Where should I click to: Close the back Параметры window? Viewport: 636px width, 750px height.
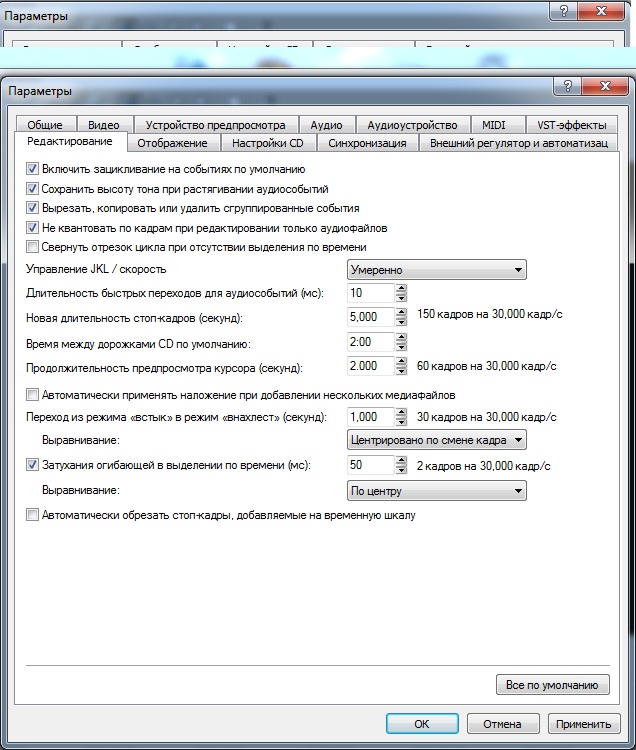601,11
